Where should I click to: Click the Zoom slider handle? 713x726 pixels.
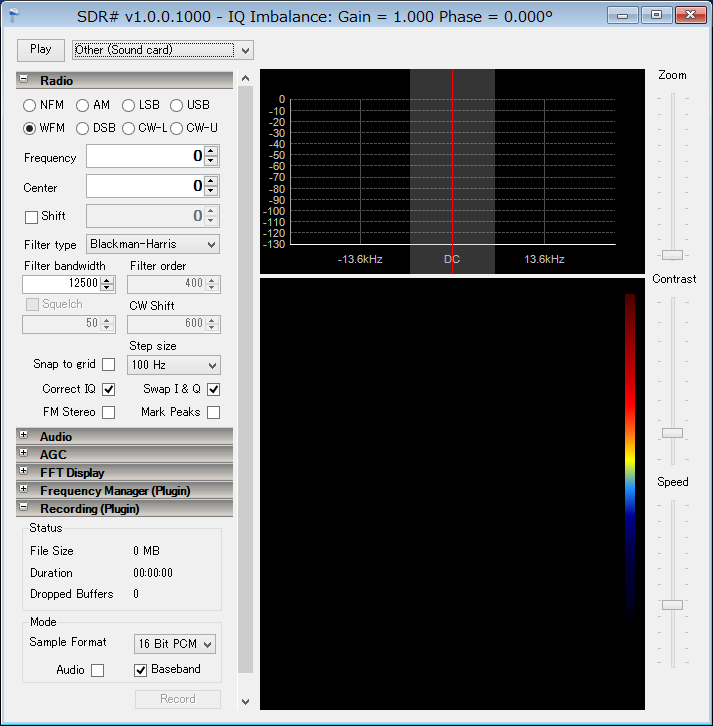[x=673, y=254]
